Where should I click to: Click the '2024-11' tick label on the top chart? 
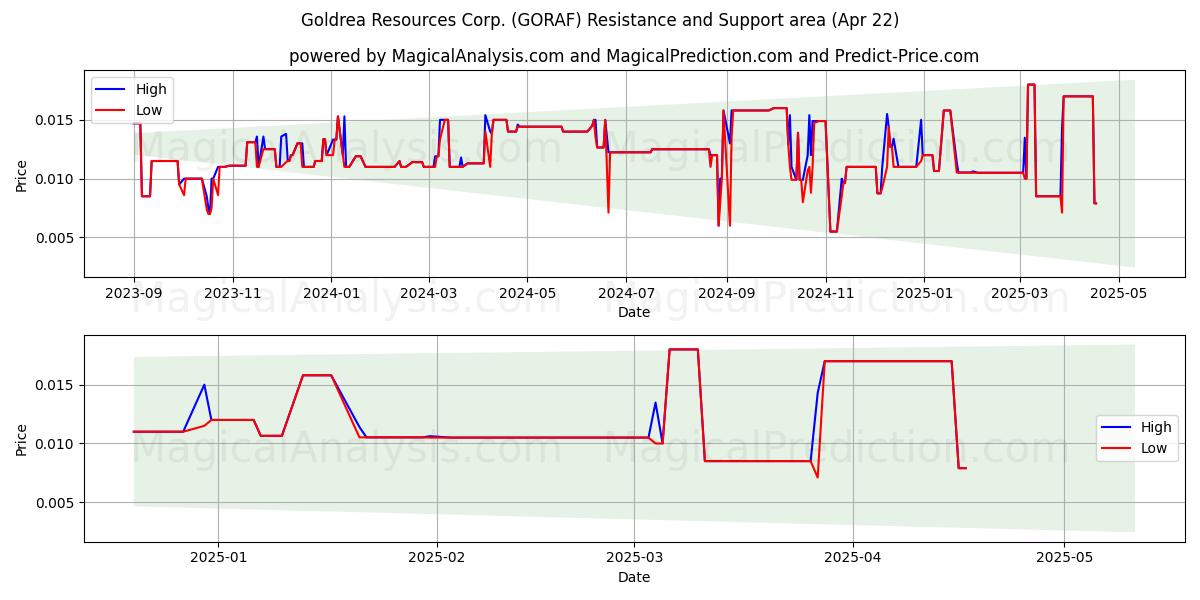(x=825, y=294)
